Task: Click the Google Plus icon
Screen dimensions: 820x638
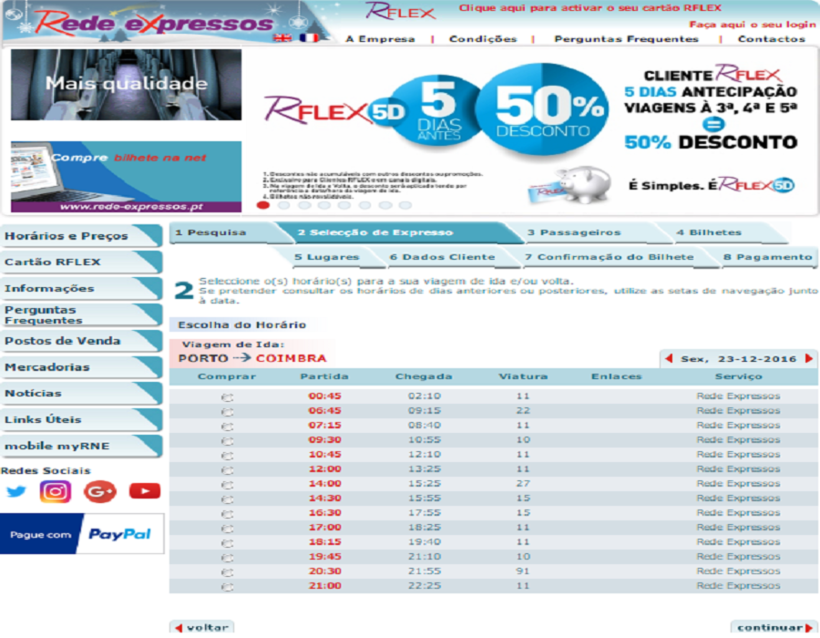Action: 100,491
